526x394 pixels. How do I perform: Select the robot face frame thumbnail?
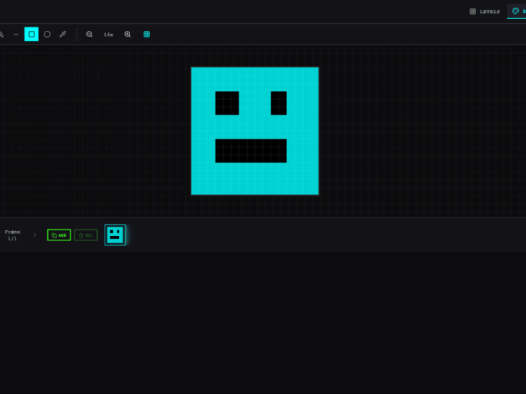[115, 235]
